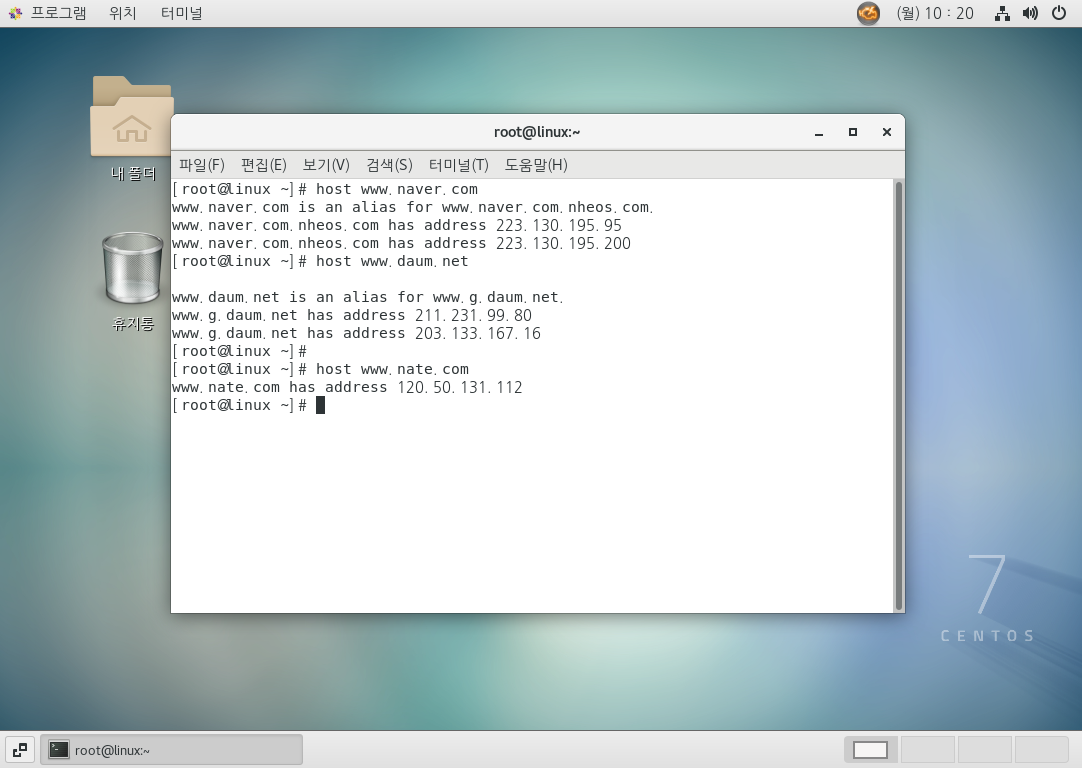Open the 편집(E) menu
Screen dimensions: 1082x768
[264, 165]
